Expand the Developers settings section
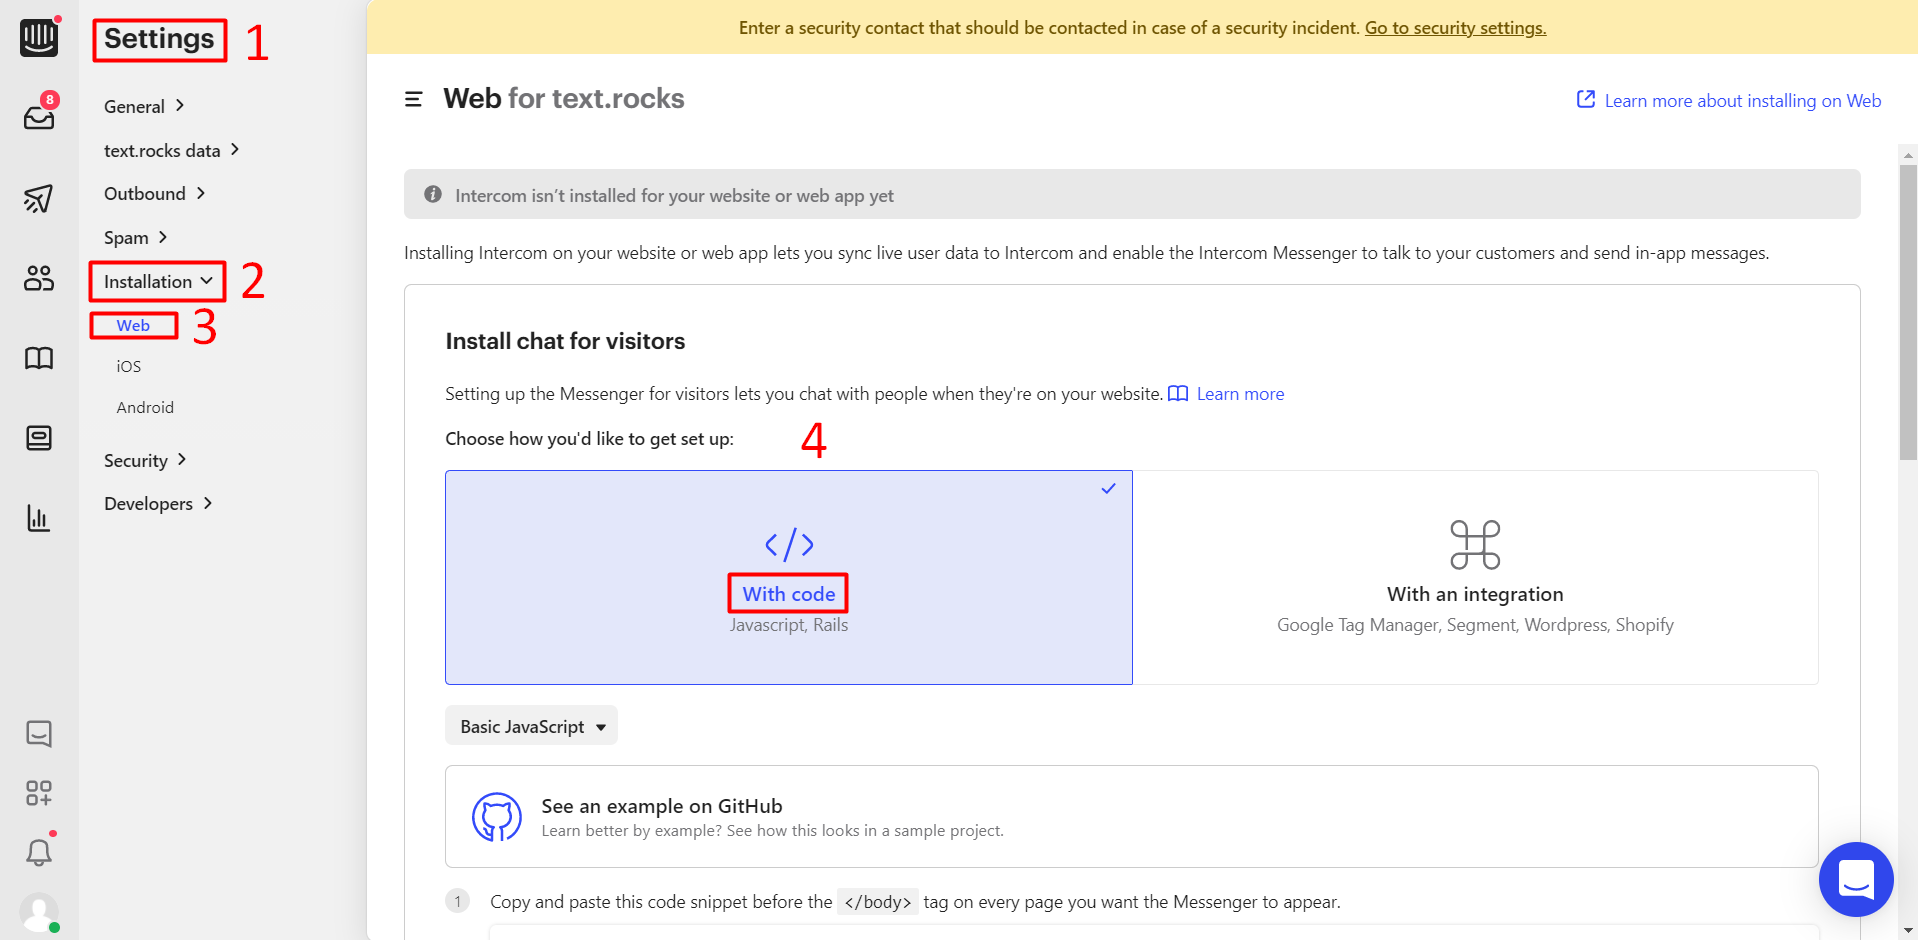The width and height of the screenshot is (1918, 940). 158,504
